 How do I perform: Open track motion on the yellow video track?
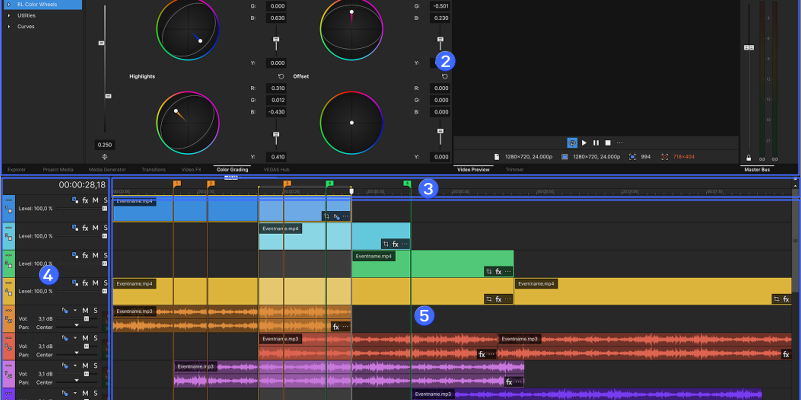point(75,283)
